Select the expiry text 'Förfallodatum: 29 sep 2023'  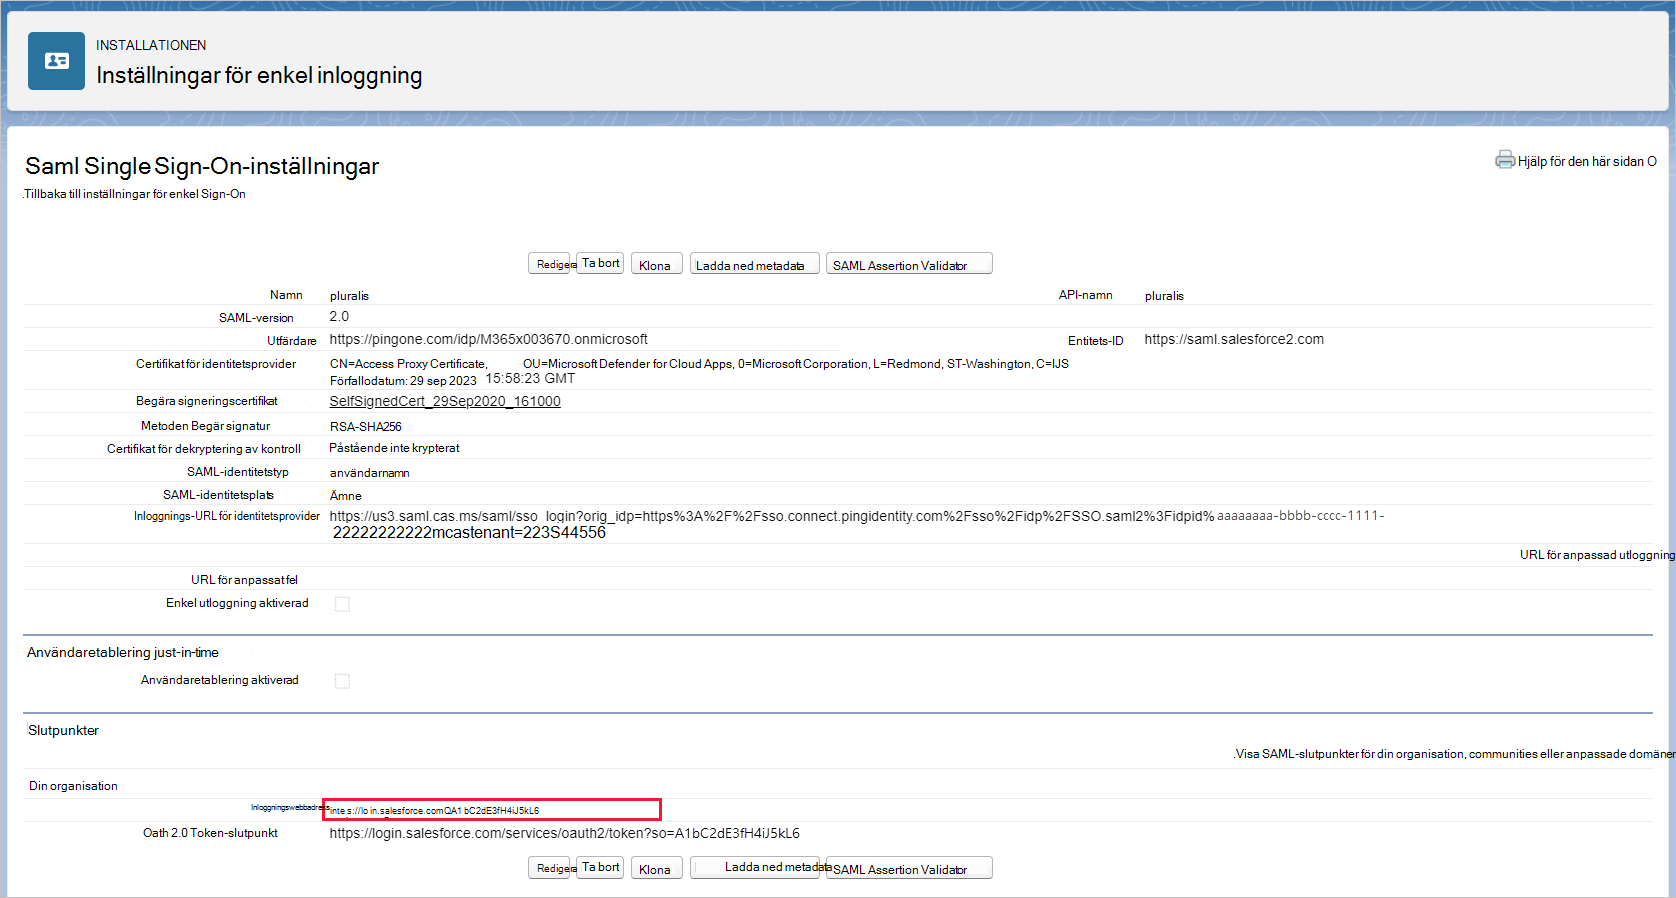[x=403, y=381]
